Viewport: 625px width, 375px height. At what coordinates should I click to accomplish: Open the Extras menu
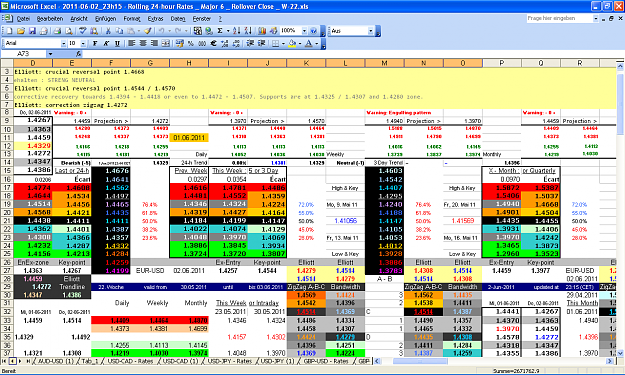(155, 19)
